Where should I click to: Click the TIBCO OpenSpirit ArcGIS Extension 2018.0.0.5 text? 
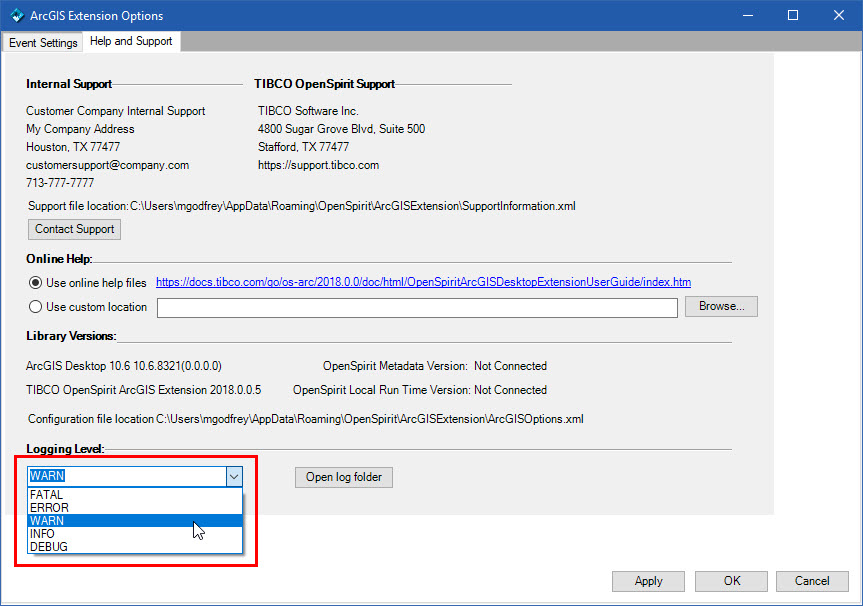pyautogui.click(x=144, y=390)
